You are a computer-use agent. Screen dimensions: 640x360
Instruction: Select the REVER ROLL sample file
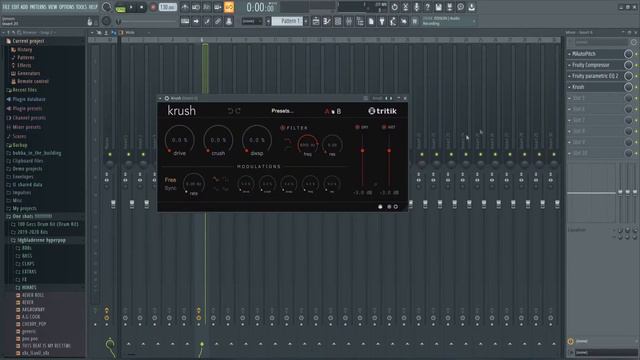(33, 295)
